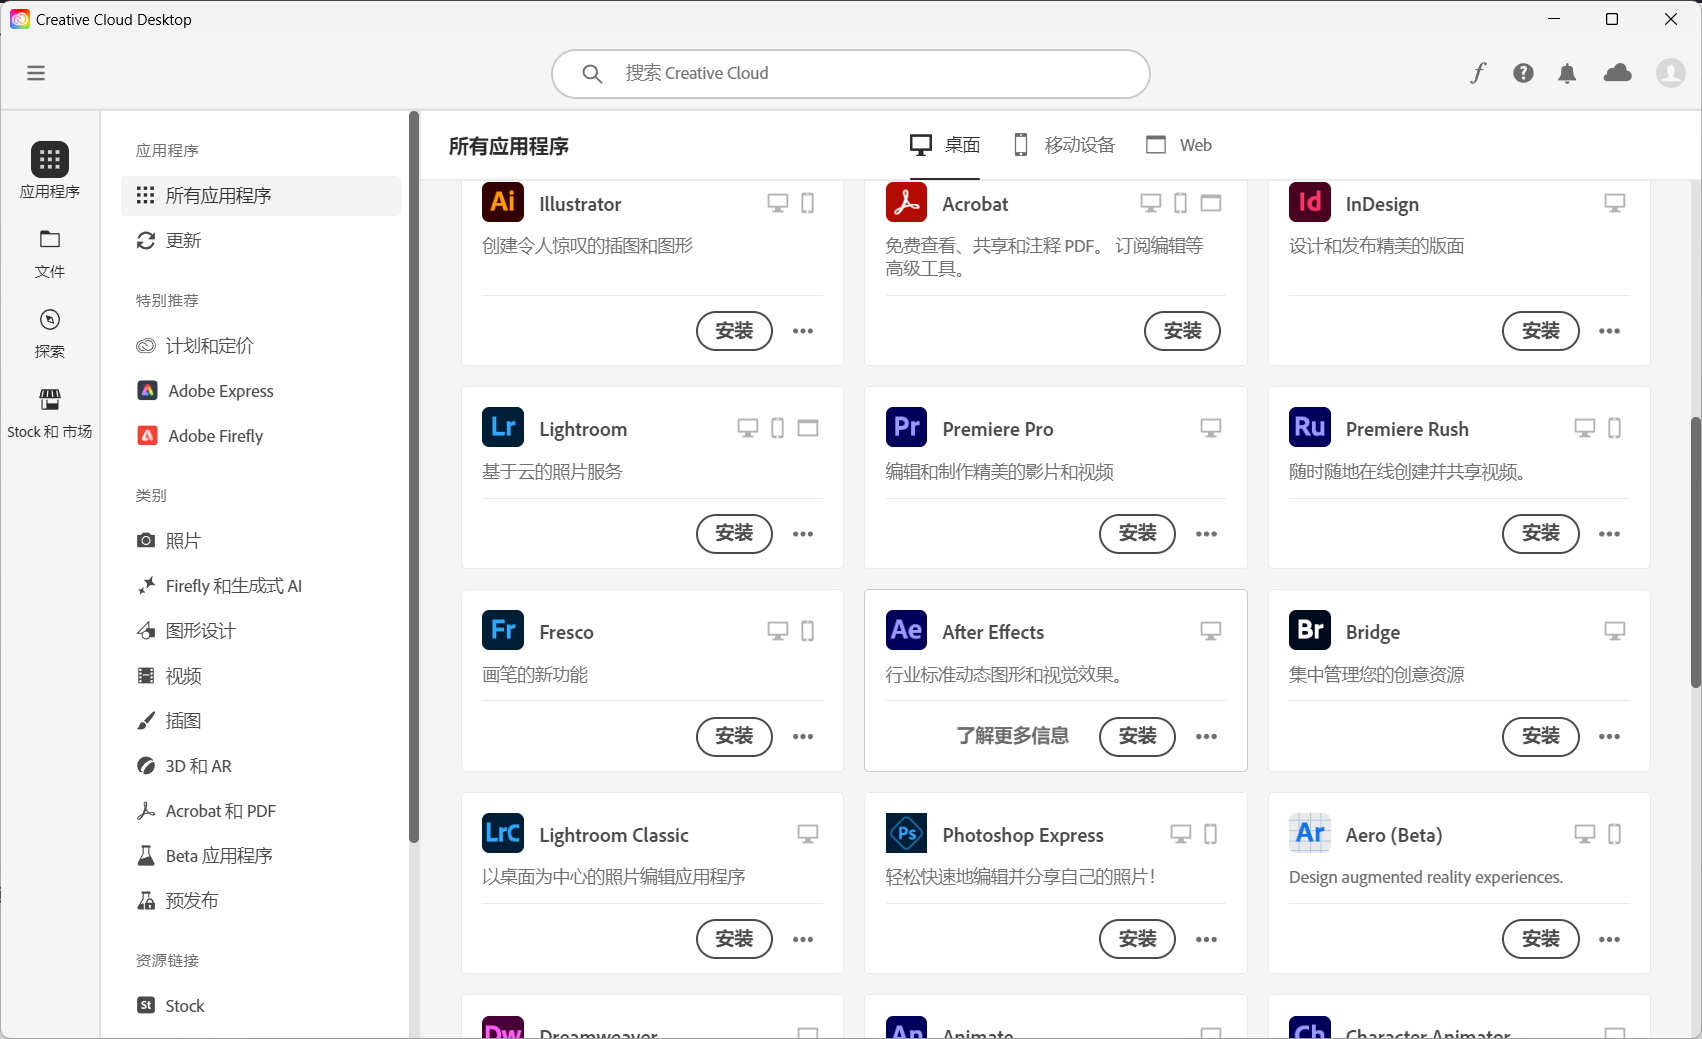Open the fonts (f) icon

(x=1478, y=73)
